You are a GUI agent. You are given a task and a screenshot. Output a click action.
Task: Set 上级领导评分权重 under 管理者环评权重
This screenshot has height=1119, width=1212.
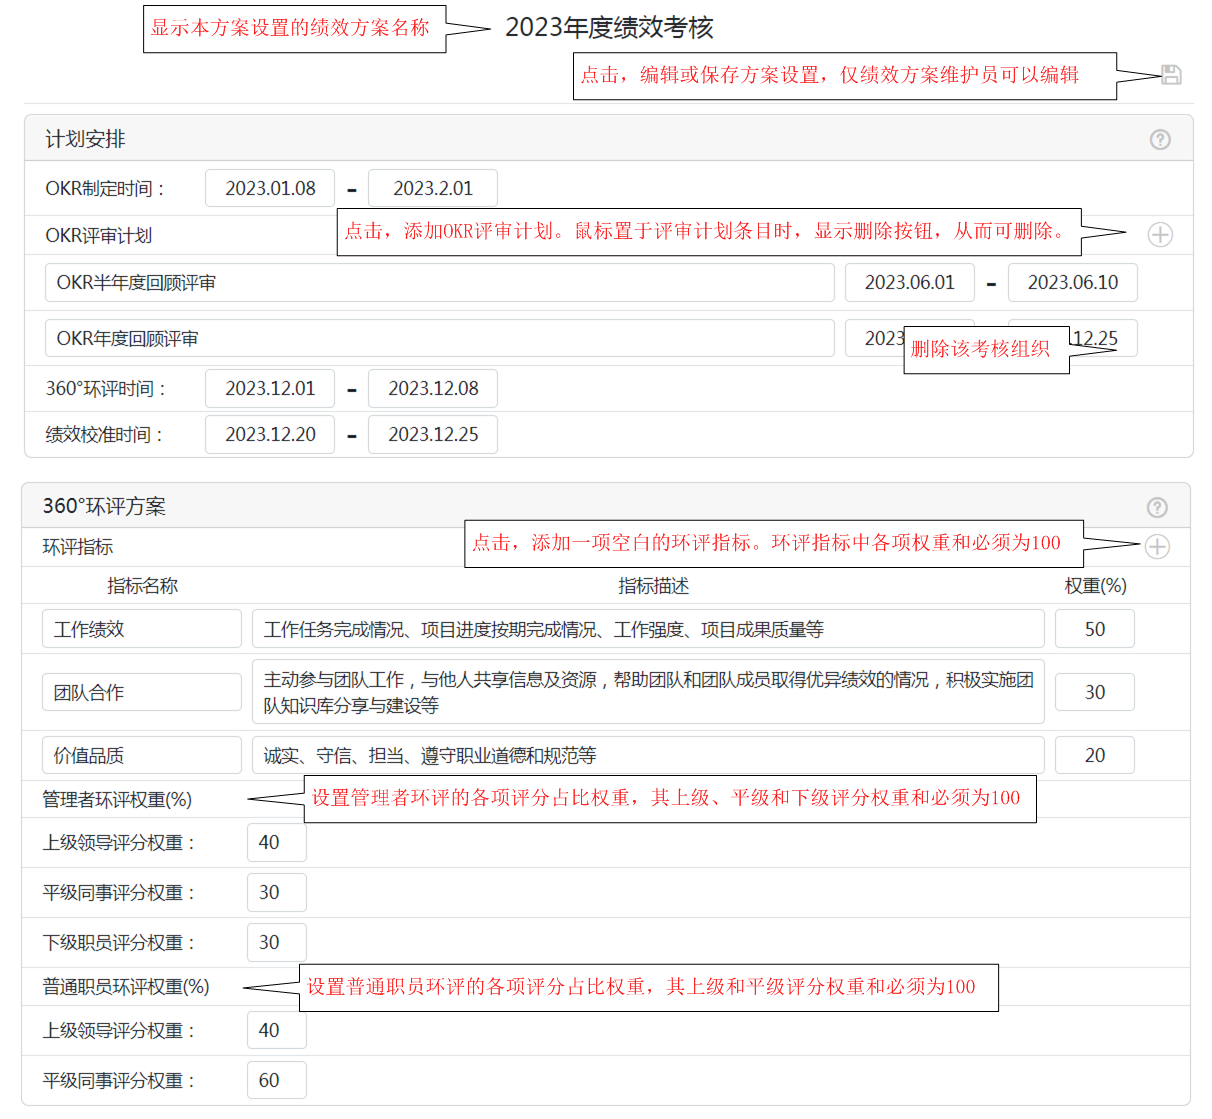click(x=277, y=842)
